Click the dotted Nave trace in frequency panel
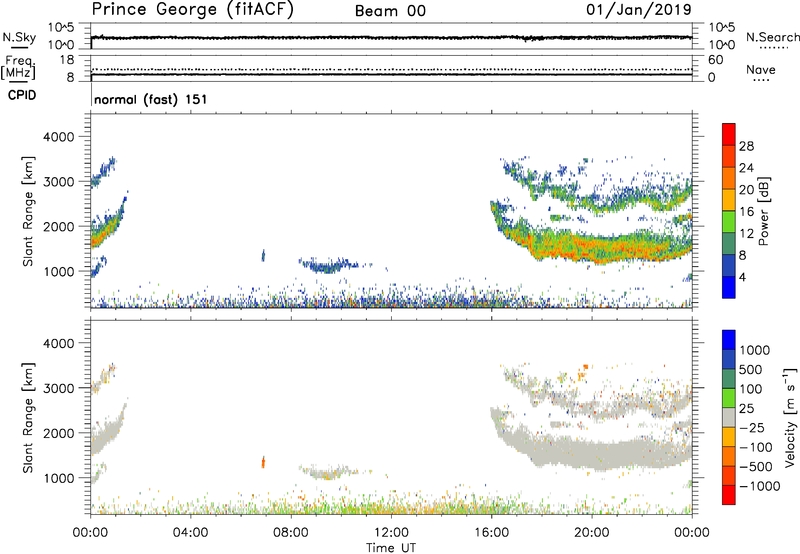The width and height of the screenshot is (800, 554). [x=391, y=69]
